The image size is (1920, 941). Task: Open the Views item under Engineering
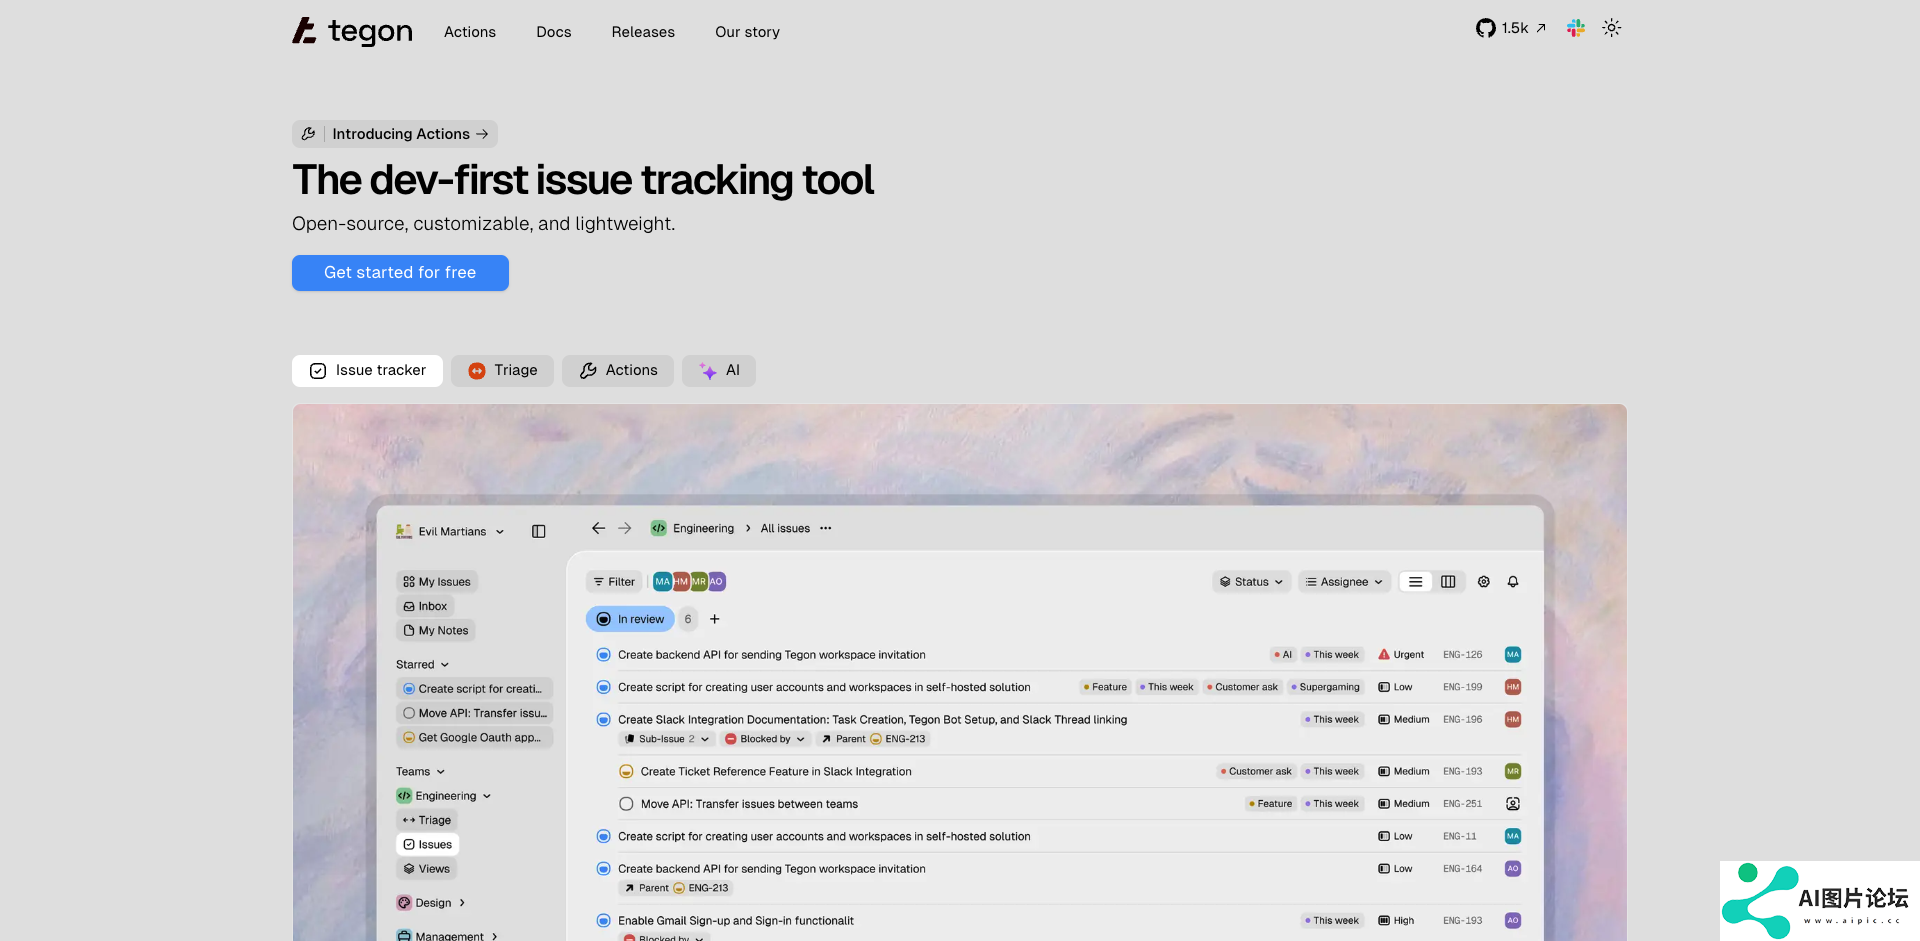[427, 869]
